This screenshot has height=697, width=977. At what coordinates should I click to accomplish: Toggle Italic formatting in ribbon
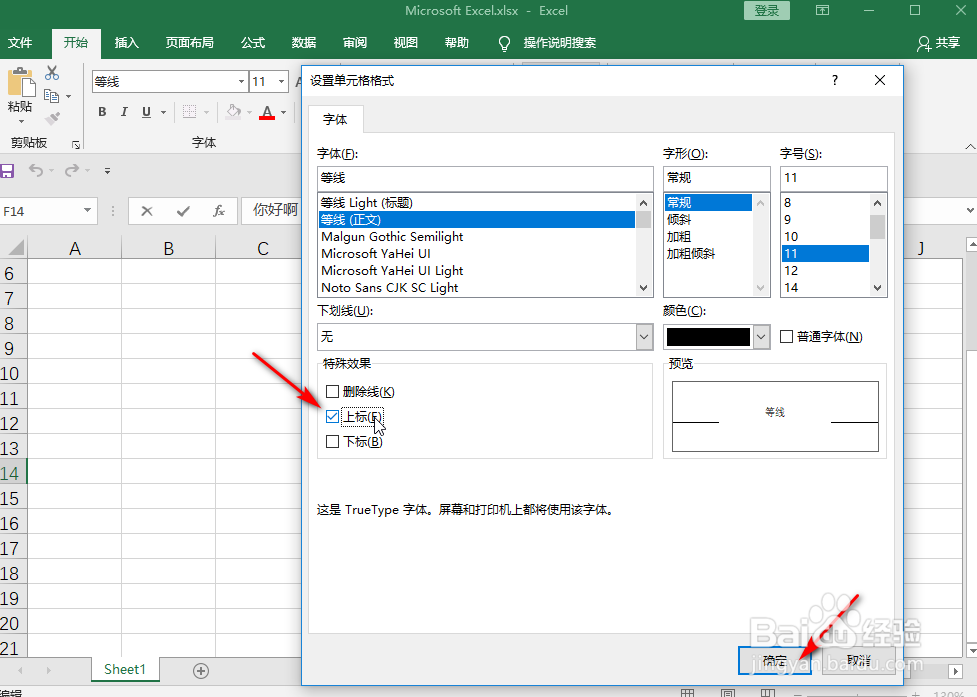pos(124,112)
